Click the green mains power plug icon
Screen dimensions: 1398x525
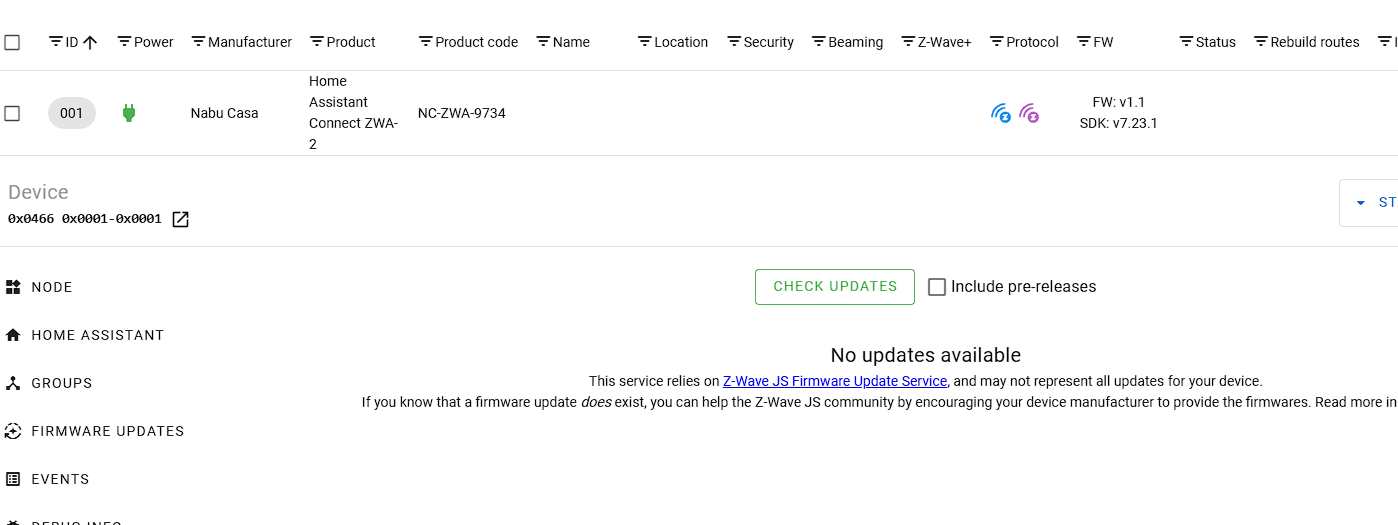(x=128, y=113)
